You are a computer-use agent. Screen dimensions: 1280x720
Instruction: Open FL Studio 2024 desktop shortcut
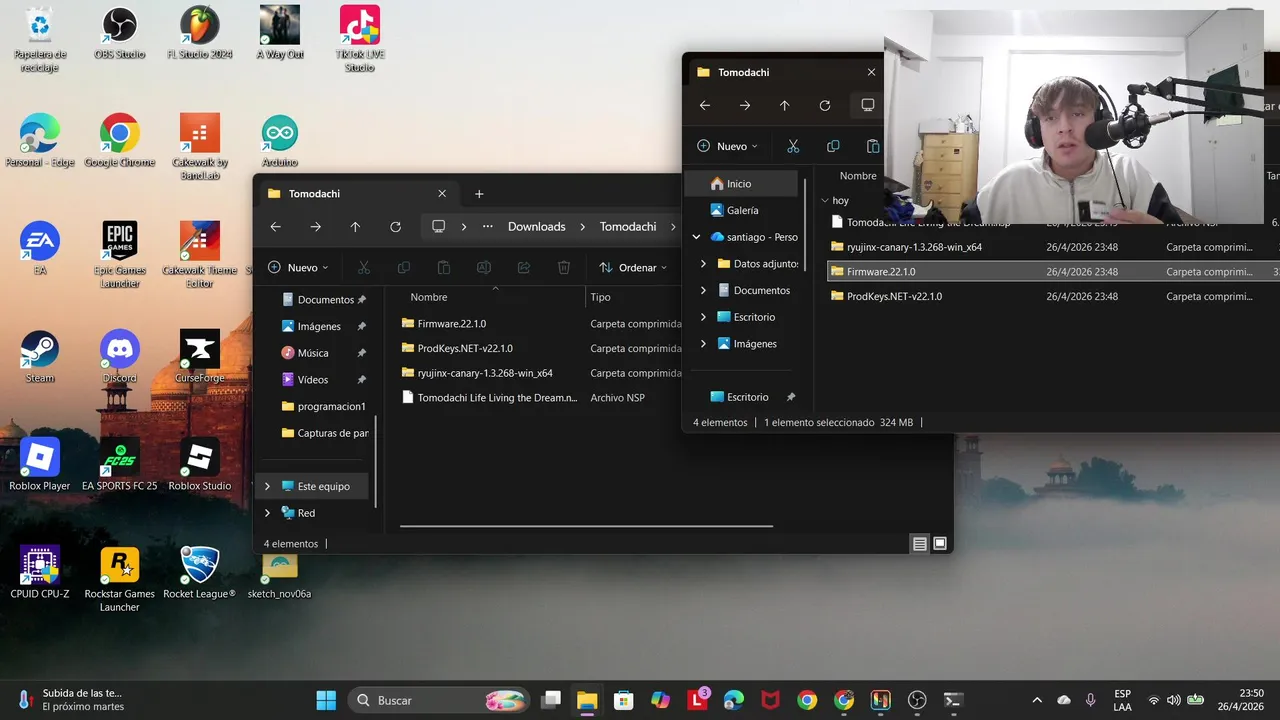pos(200,33)
